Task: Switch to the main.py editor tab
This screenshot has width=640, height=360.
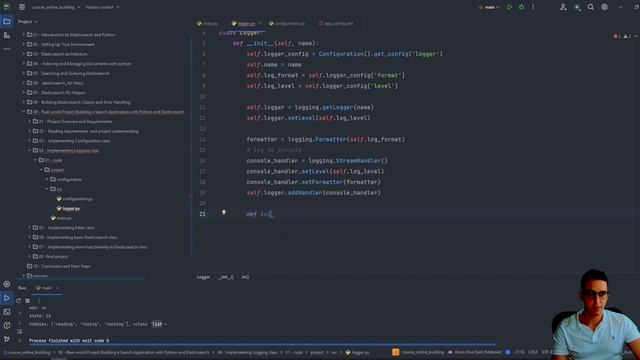Action: tap(207, 24)
